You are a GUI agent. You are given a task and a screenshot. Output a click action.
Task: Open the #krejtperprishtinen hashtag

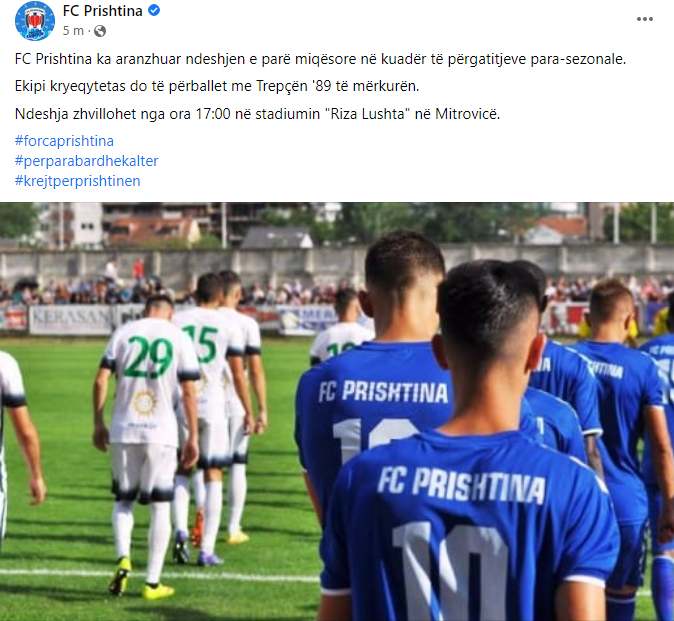[77, 181]
